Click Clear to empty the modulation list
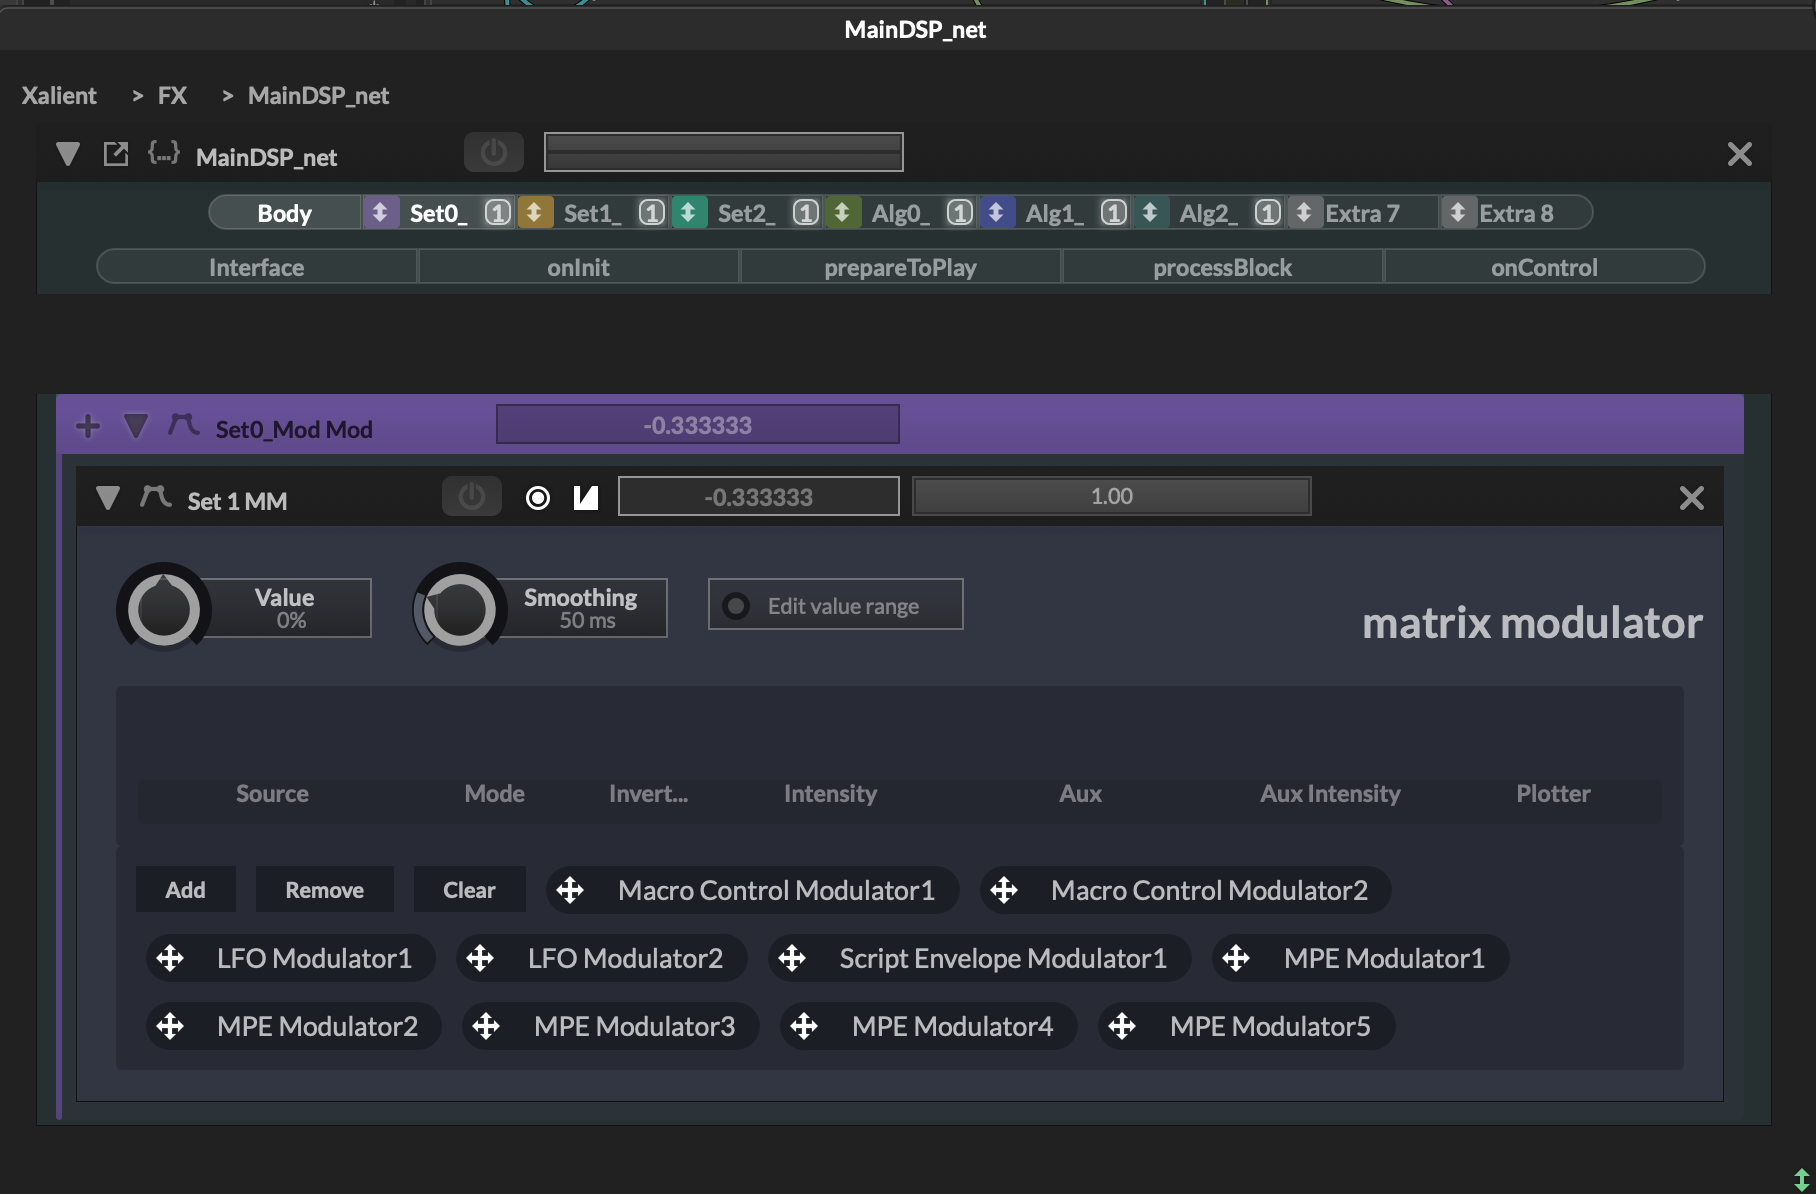Screen dimensions: 1816x1194 pyautogui.click(x=469, y=889)
